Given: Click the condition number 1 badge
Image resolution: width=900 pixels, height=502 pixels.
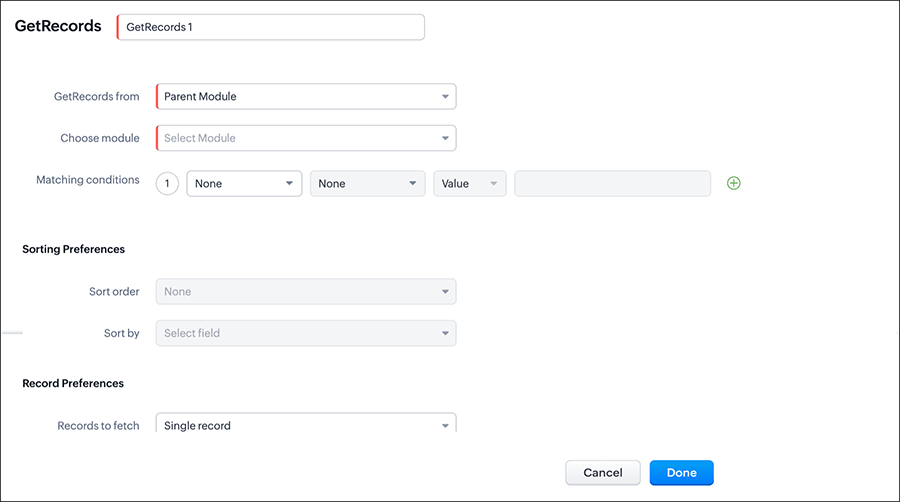Looking at the screenshot, I should click(168, 184).
